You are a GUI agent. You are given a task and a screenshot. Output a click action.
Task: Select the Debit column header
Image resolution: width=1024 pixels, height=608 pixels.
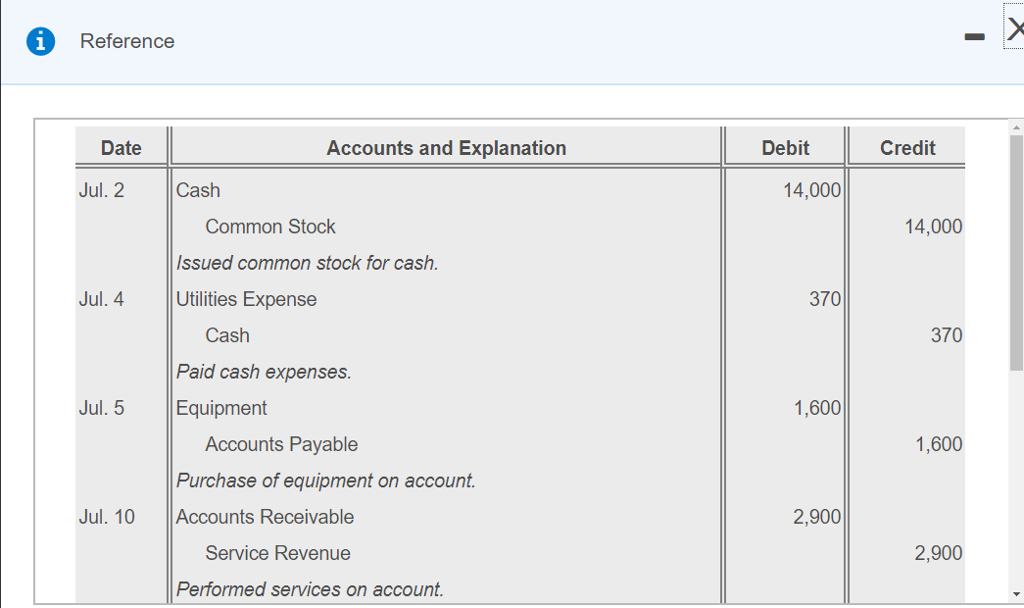coord(785,147)
